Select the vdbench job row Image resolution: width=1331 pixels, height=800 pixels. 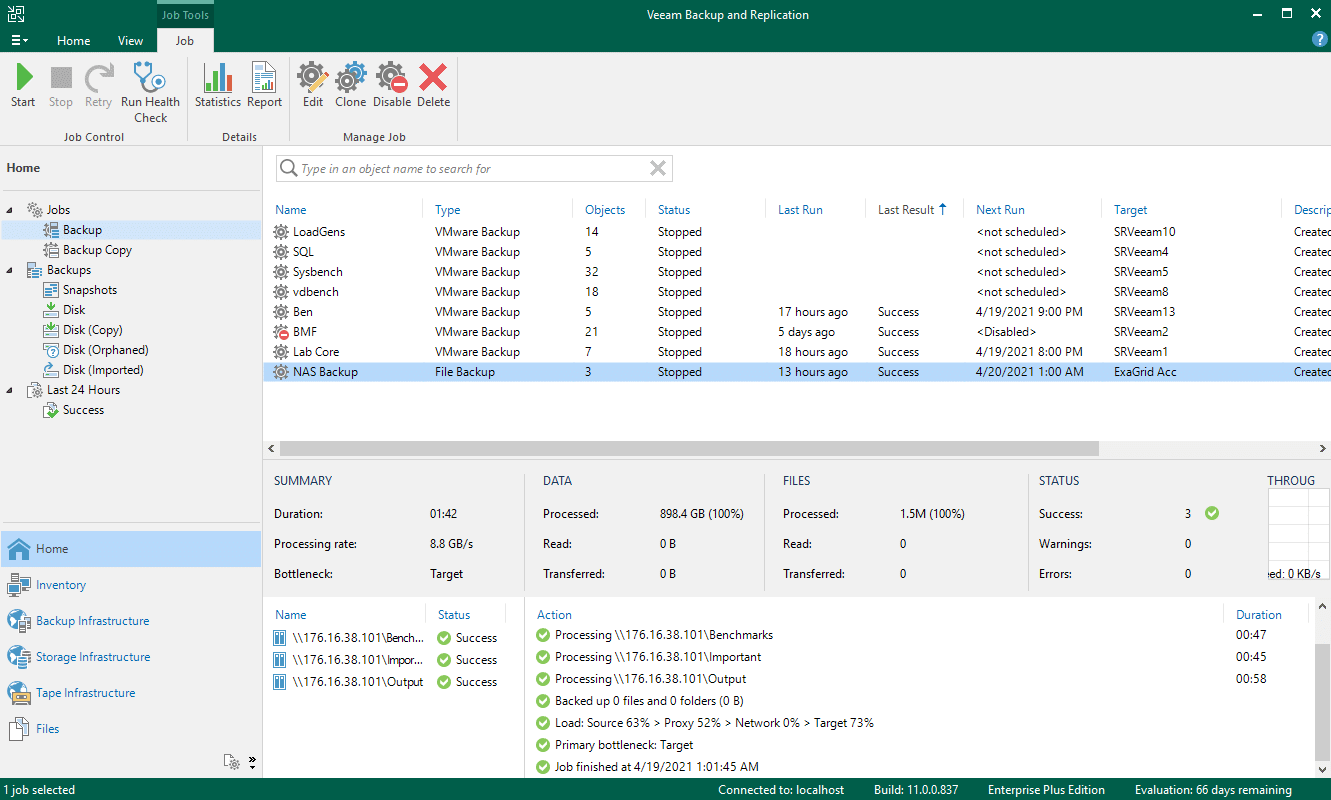pyautogui.click(x=796, y=292)
